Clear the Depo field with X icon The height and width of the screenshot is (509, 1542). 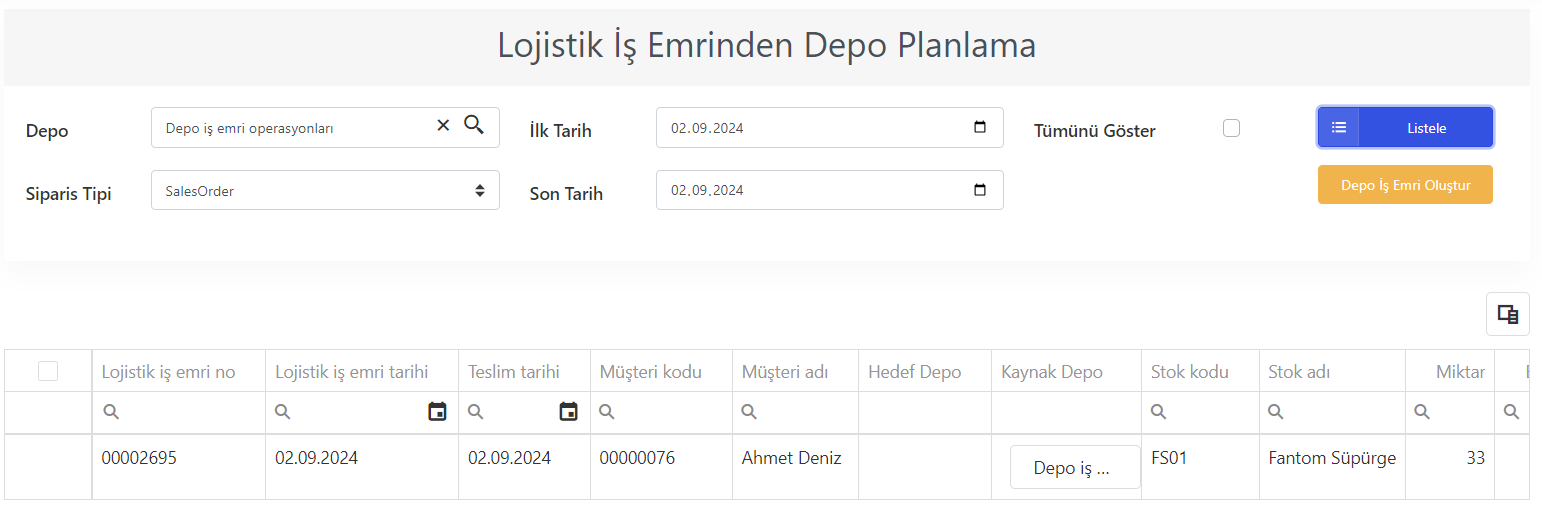443,125
